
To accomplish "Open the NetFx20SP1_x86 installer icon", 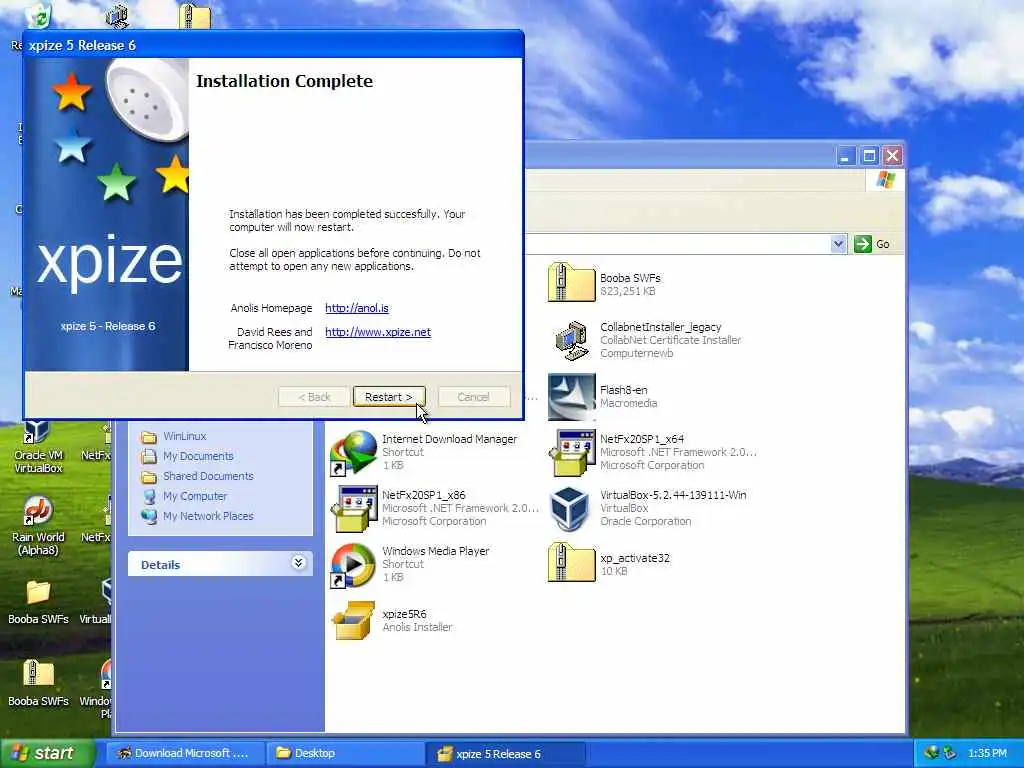I will coord(354,509).
